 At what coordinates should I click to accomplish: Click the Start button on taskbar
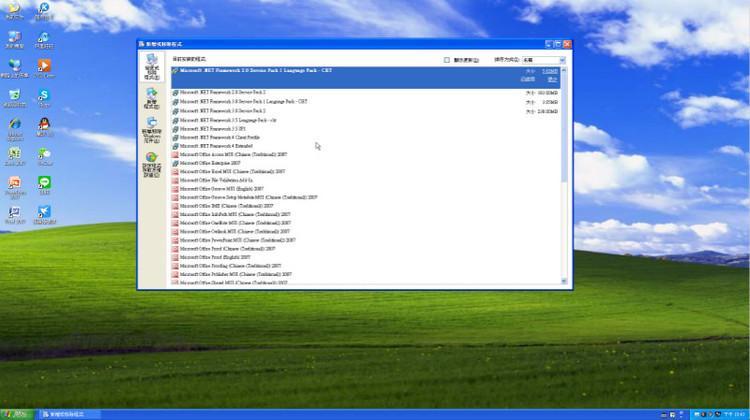tap(16, 414)
